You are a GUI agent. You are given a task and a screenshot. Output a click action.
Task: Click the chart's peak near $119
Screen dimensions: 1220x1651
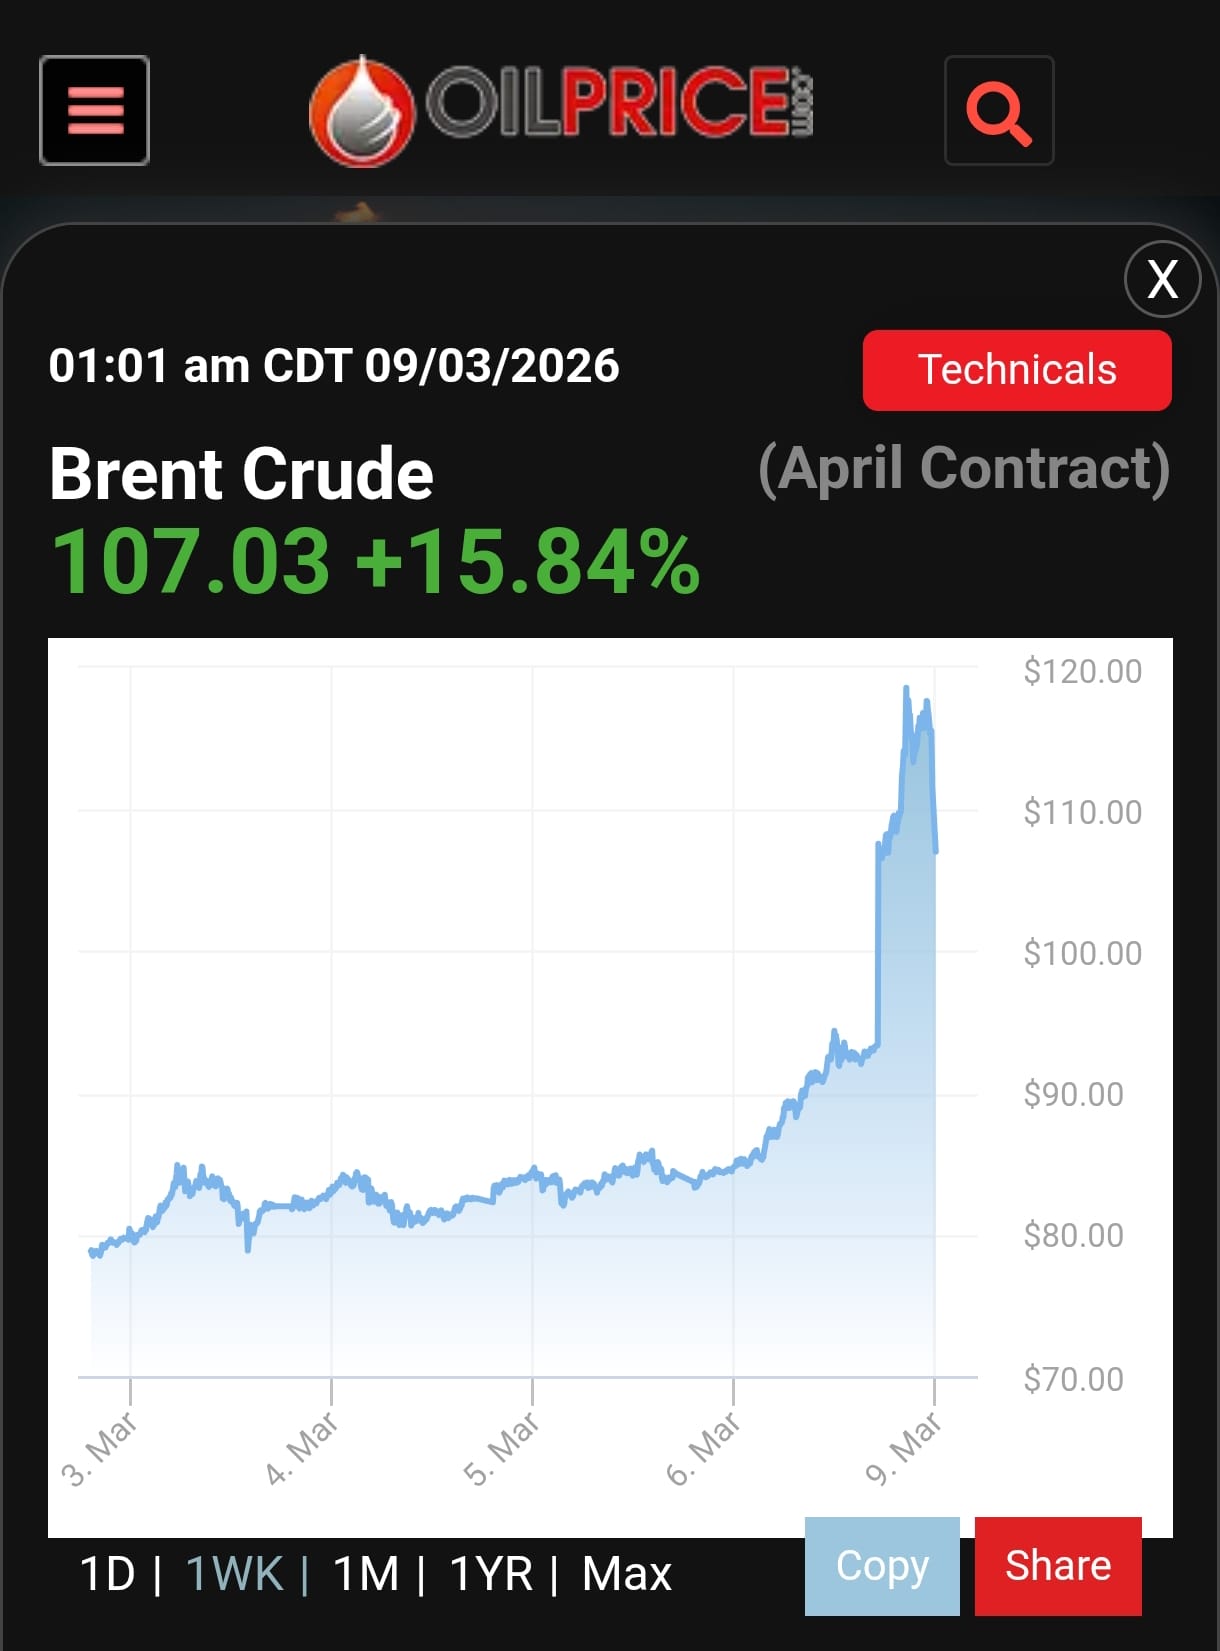click(906, 688)
